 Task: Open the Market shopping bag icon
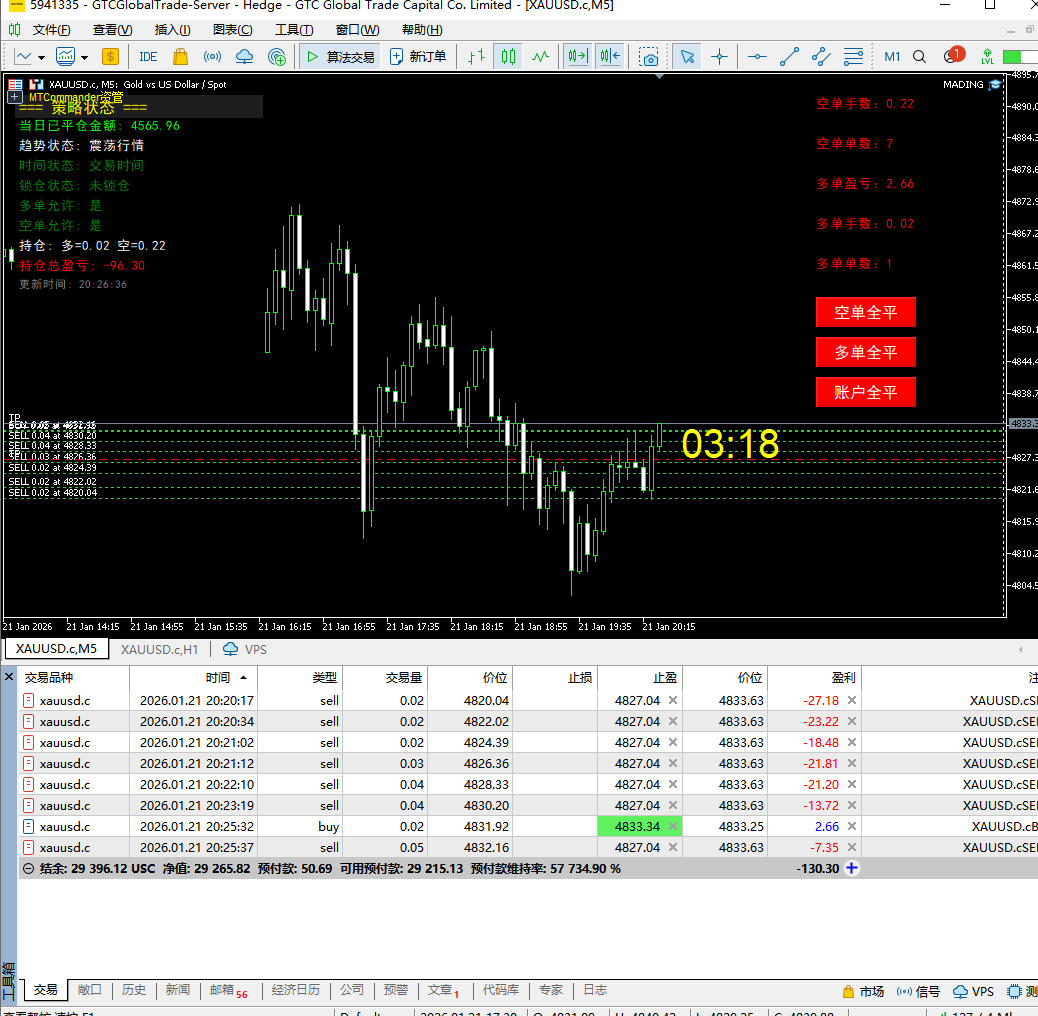[180, 57]
